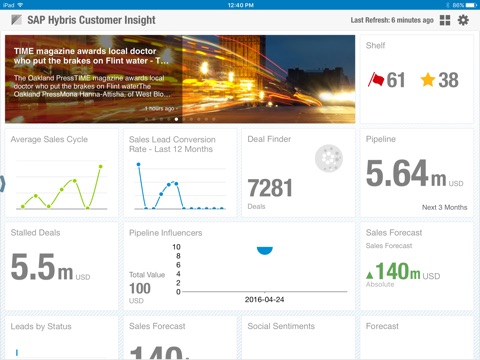Tap 'Next 3 Months' label in Pipeline

pyautogui.click(x=444, y=207)
